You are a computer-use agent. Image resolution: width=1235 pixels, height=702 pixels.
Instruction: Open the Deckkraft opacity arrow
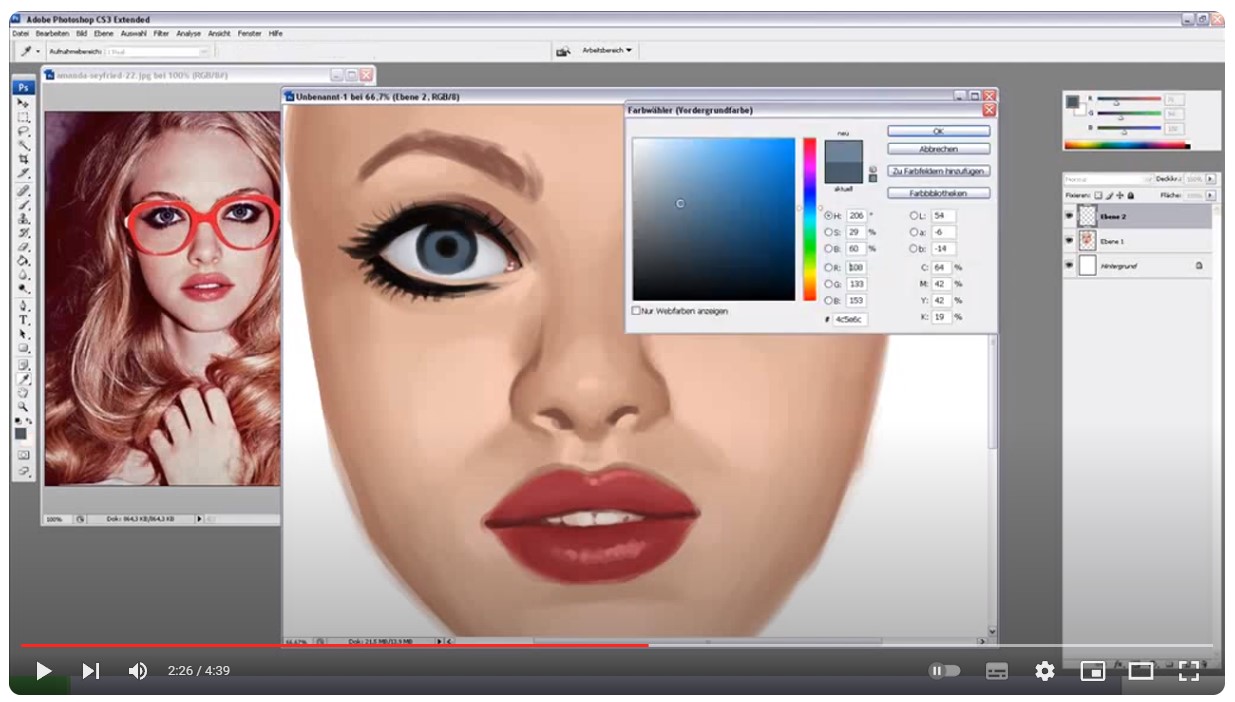(x=1211, y=179)
